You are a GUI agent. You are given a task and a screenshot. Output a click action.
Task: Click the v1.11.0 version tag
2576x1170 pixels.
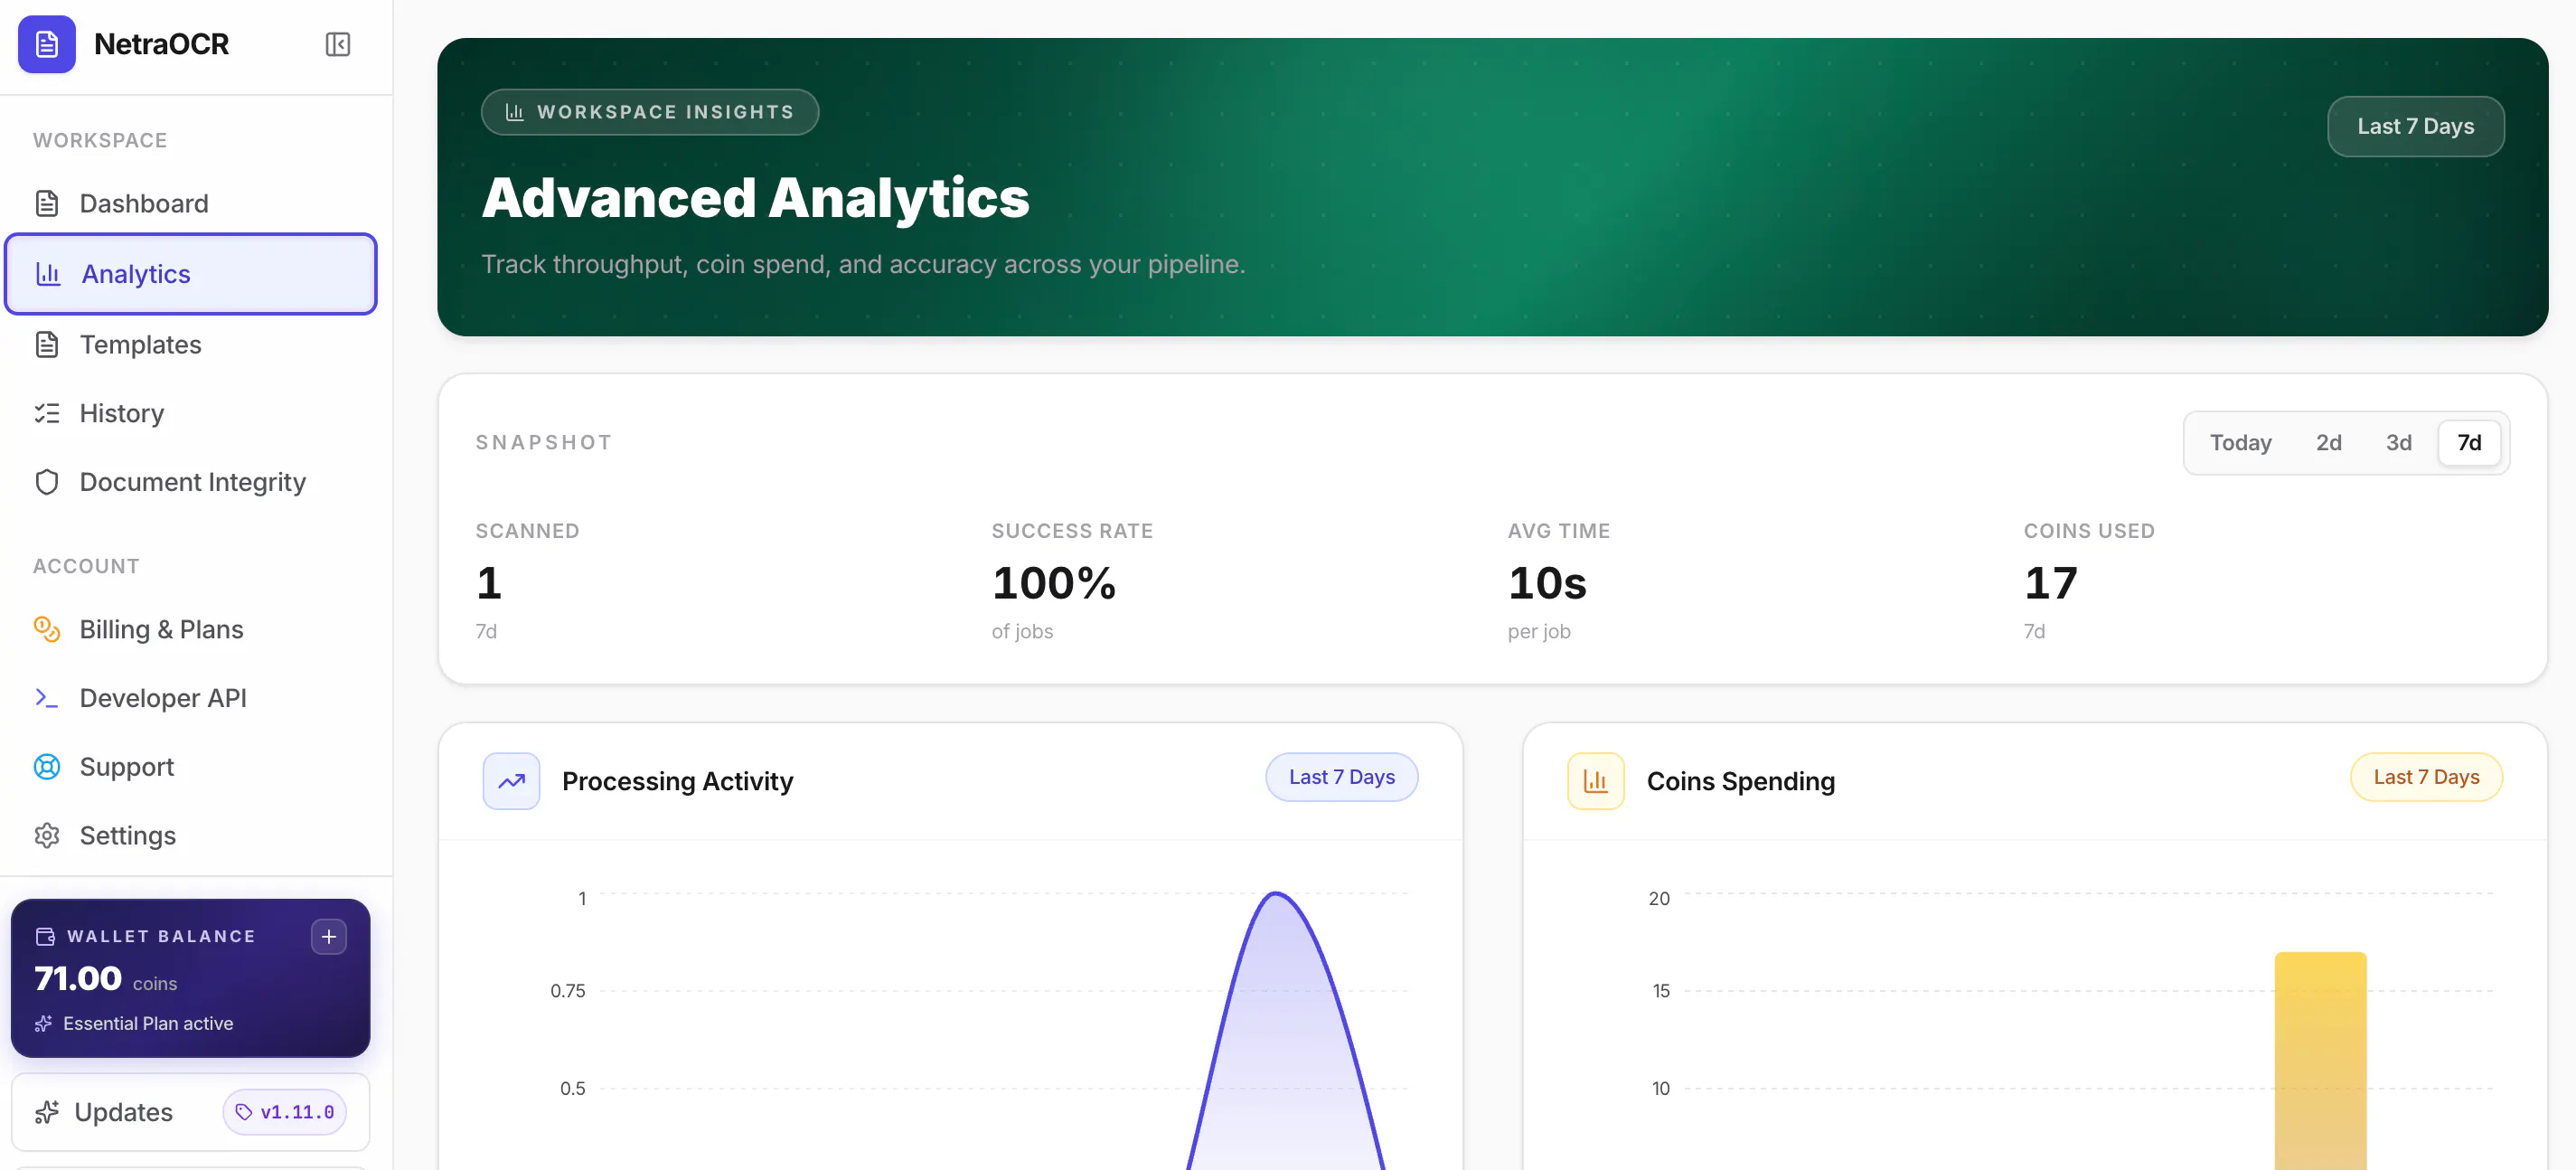(x=285, y=1111)
